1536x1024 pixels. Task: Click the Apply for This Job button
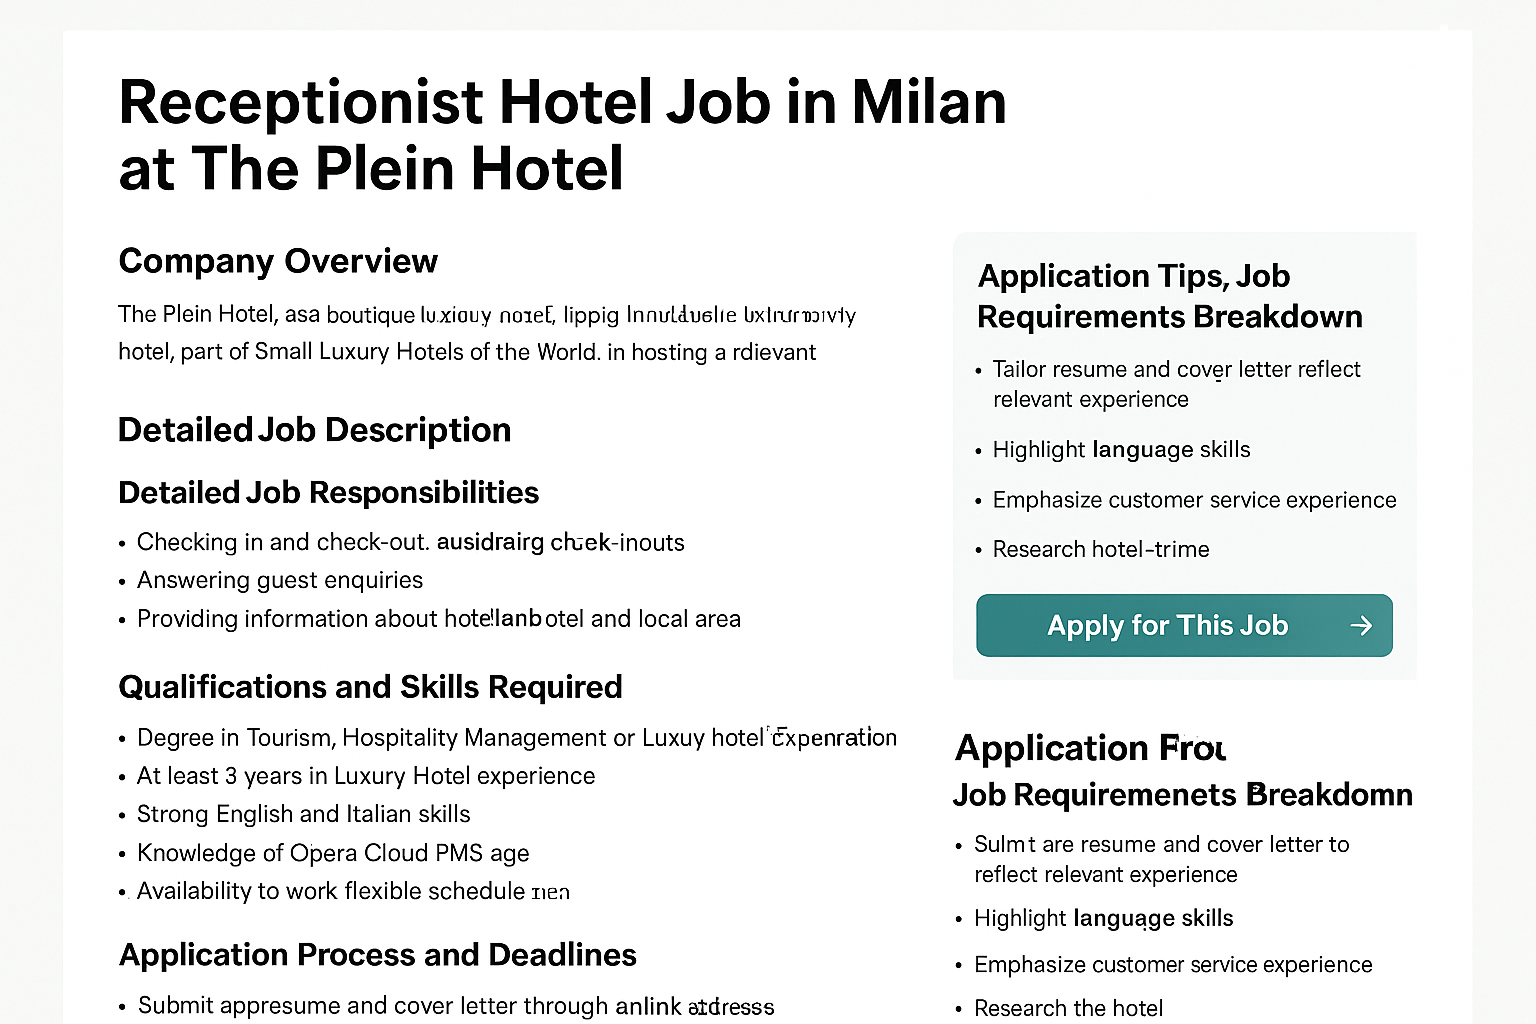(1184, 625)
